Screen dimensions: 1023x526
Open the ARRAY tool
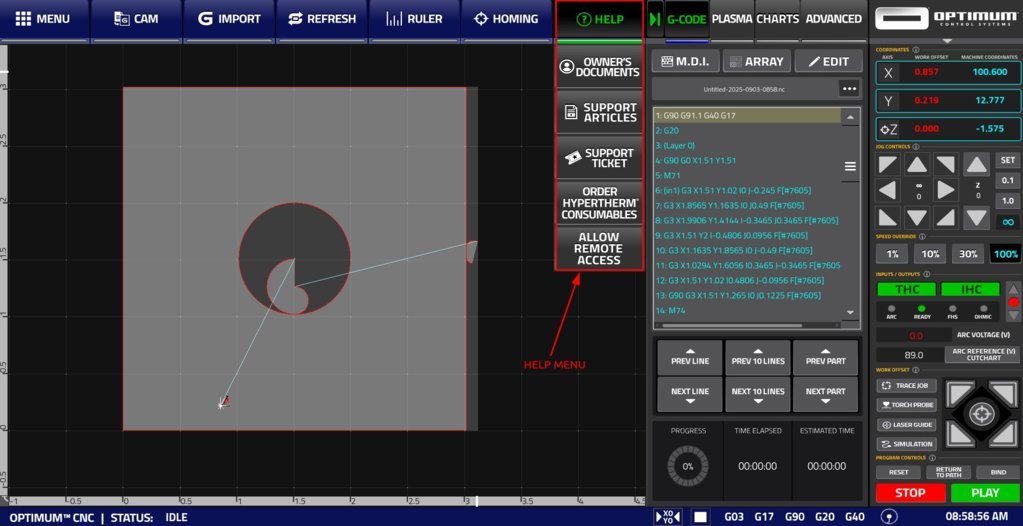[756, 61]
